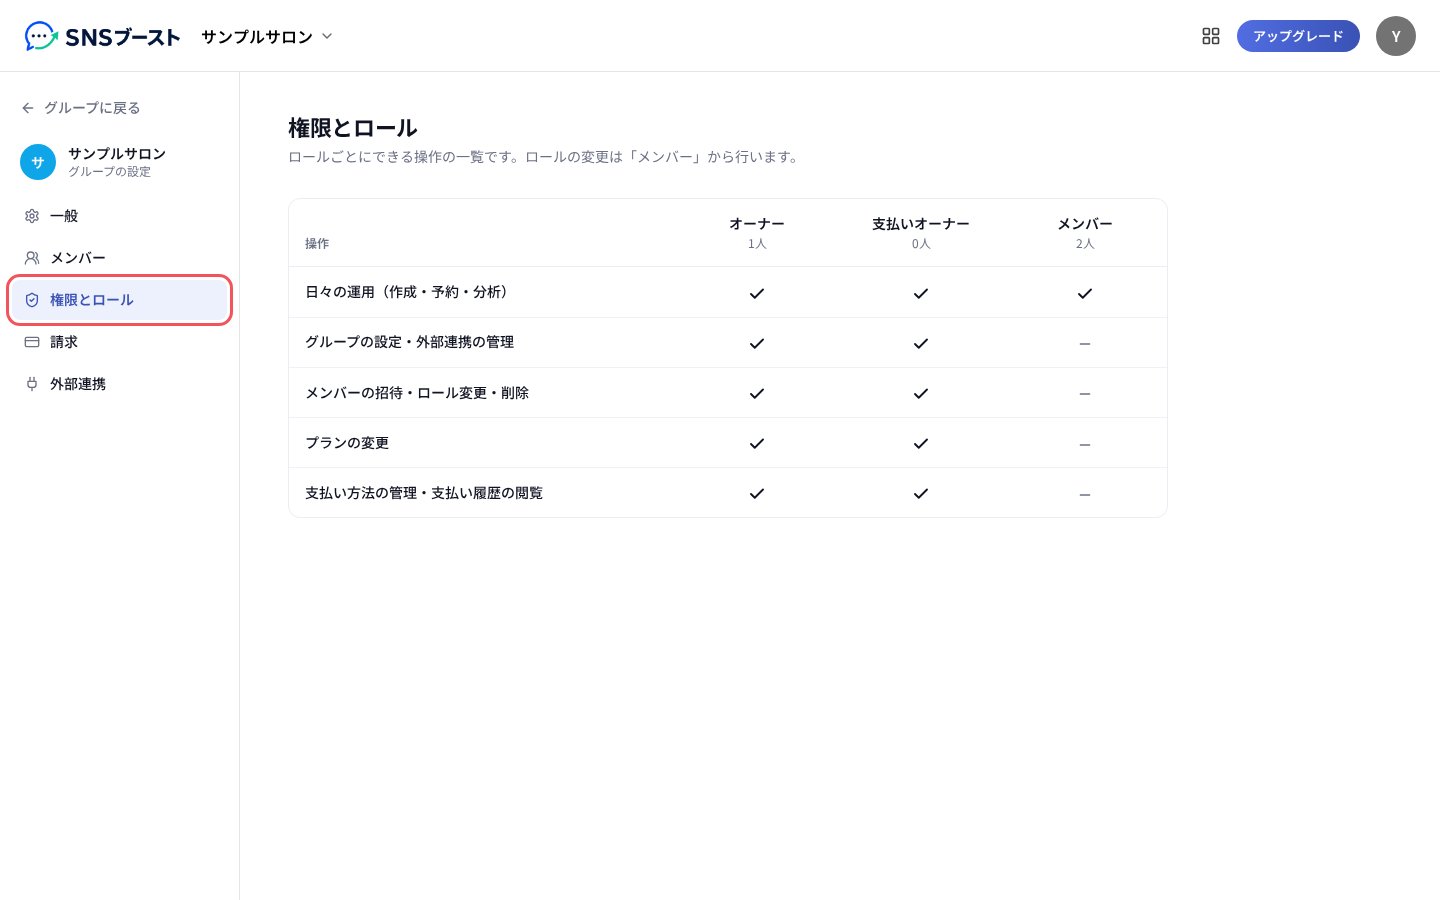Screen dimensions: 1440x900
Task: Open the 一般 settings menu item
Action: tap(120, 216)
